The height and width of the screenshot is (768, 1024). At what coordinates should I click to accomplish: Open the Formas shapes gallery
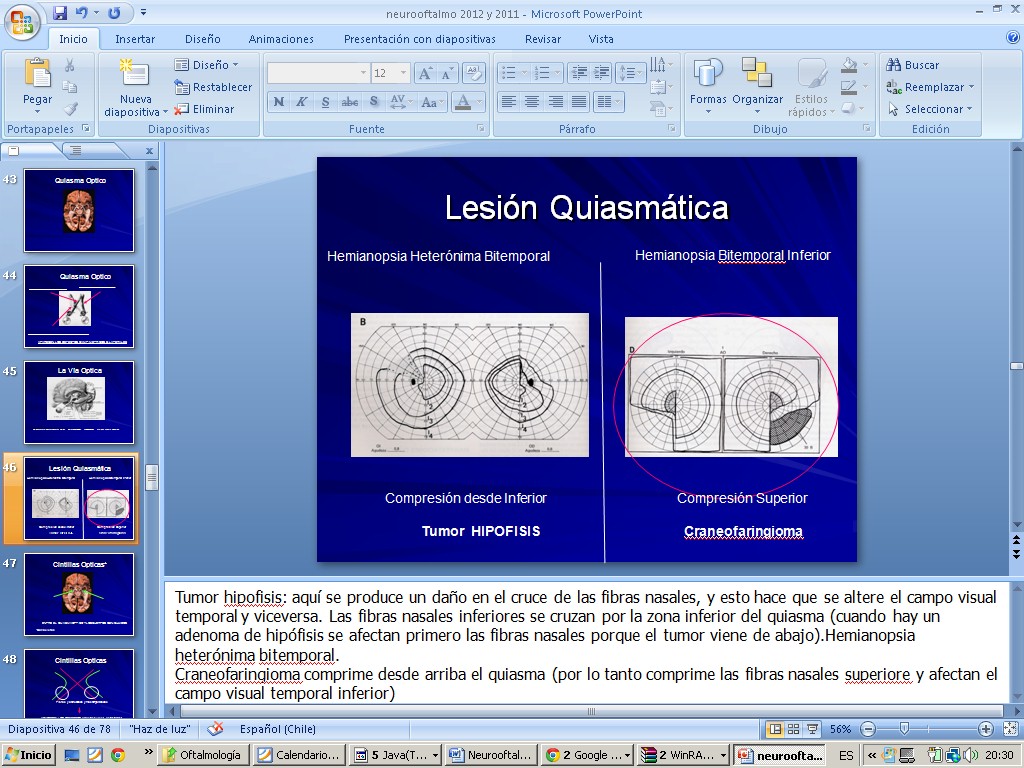(708, 83)
